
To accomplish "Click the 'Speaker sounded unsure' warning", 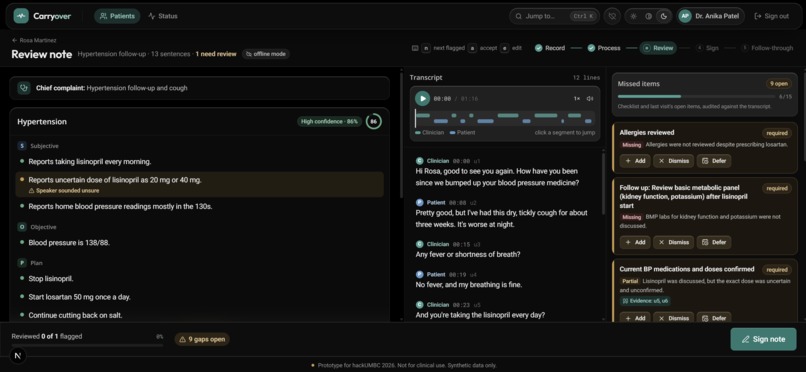I will click(64, 191).
